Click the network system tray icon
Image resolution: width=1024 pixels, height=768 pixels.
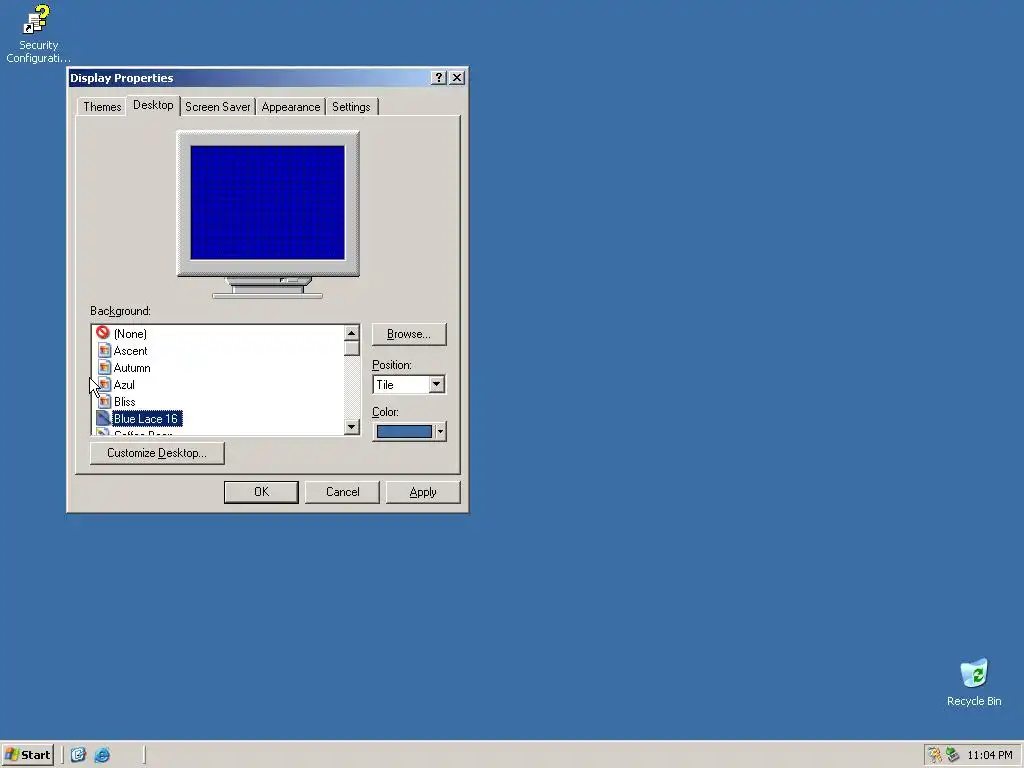[x=952, y=755]
